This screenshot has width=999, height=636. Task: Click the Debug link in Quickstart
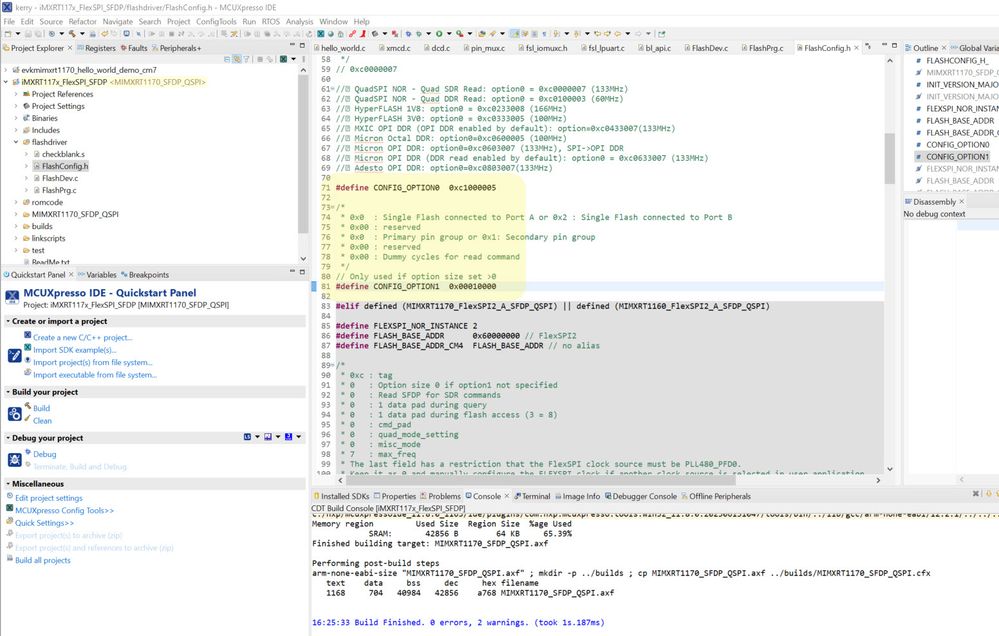click(45, 454)
